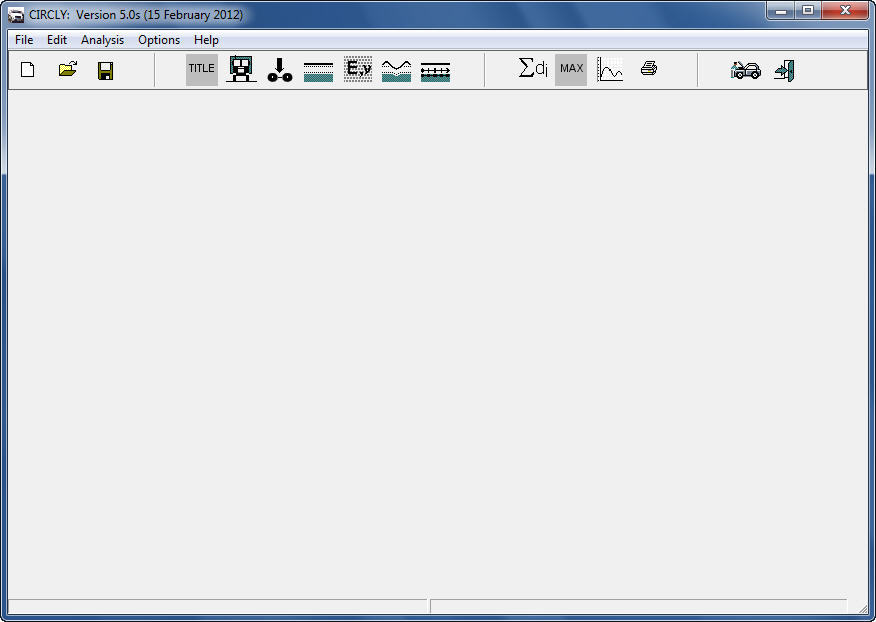This screenshot has height=622, width=876.
Task: Open the File menu
Action: (24, 40)
